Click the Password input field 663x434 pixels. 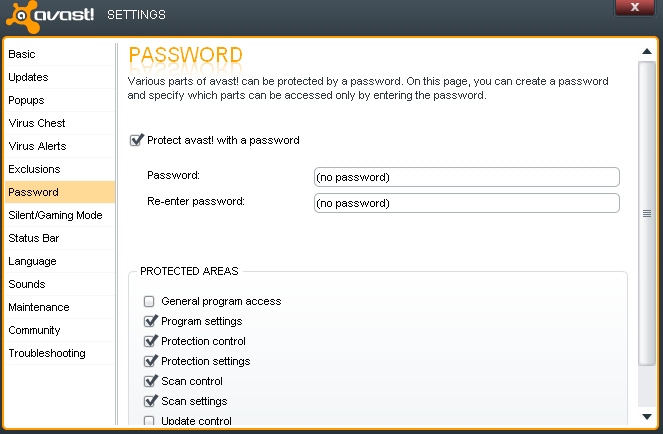[467, 177]
